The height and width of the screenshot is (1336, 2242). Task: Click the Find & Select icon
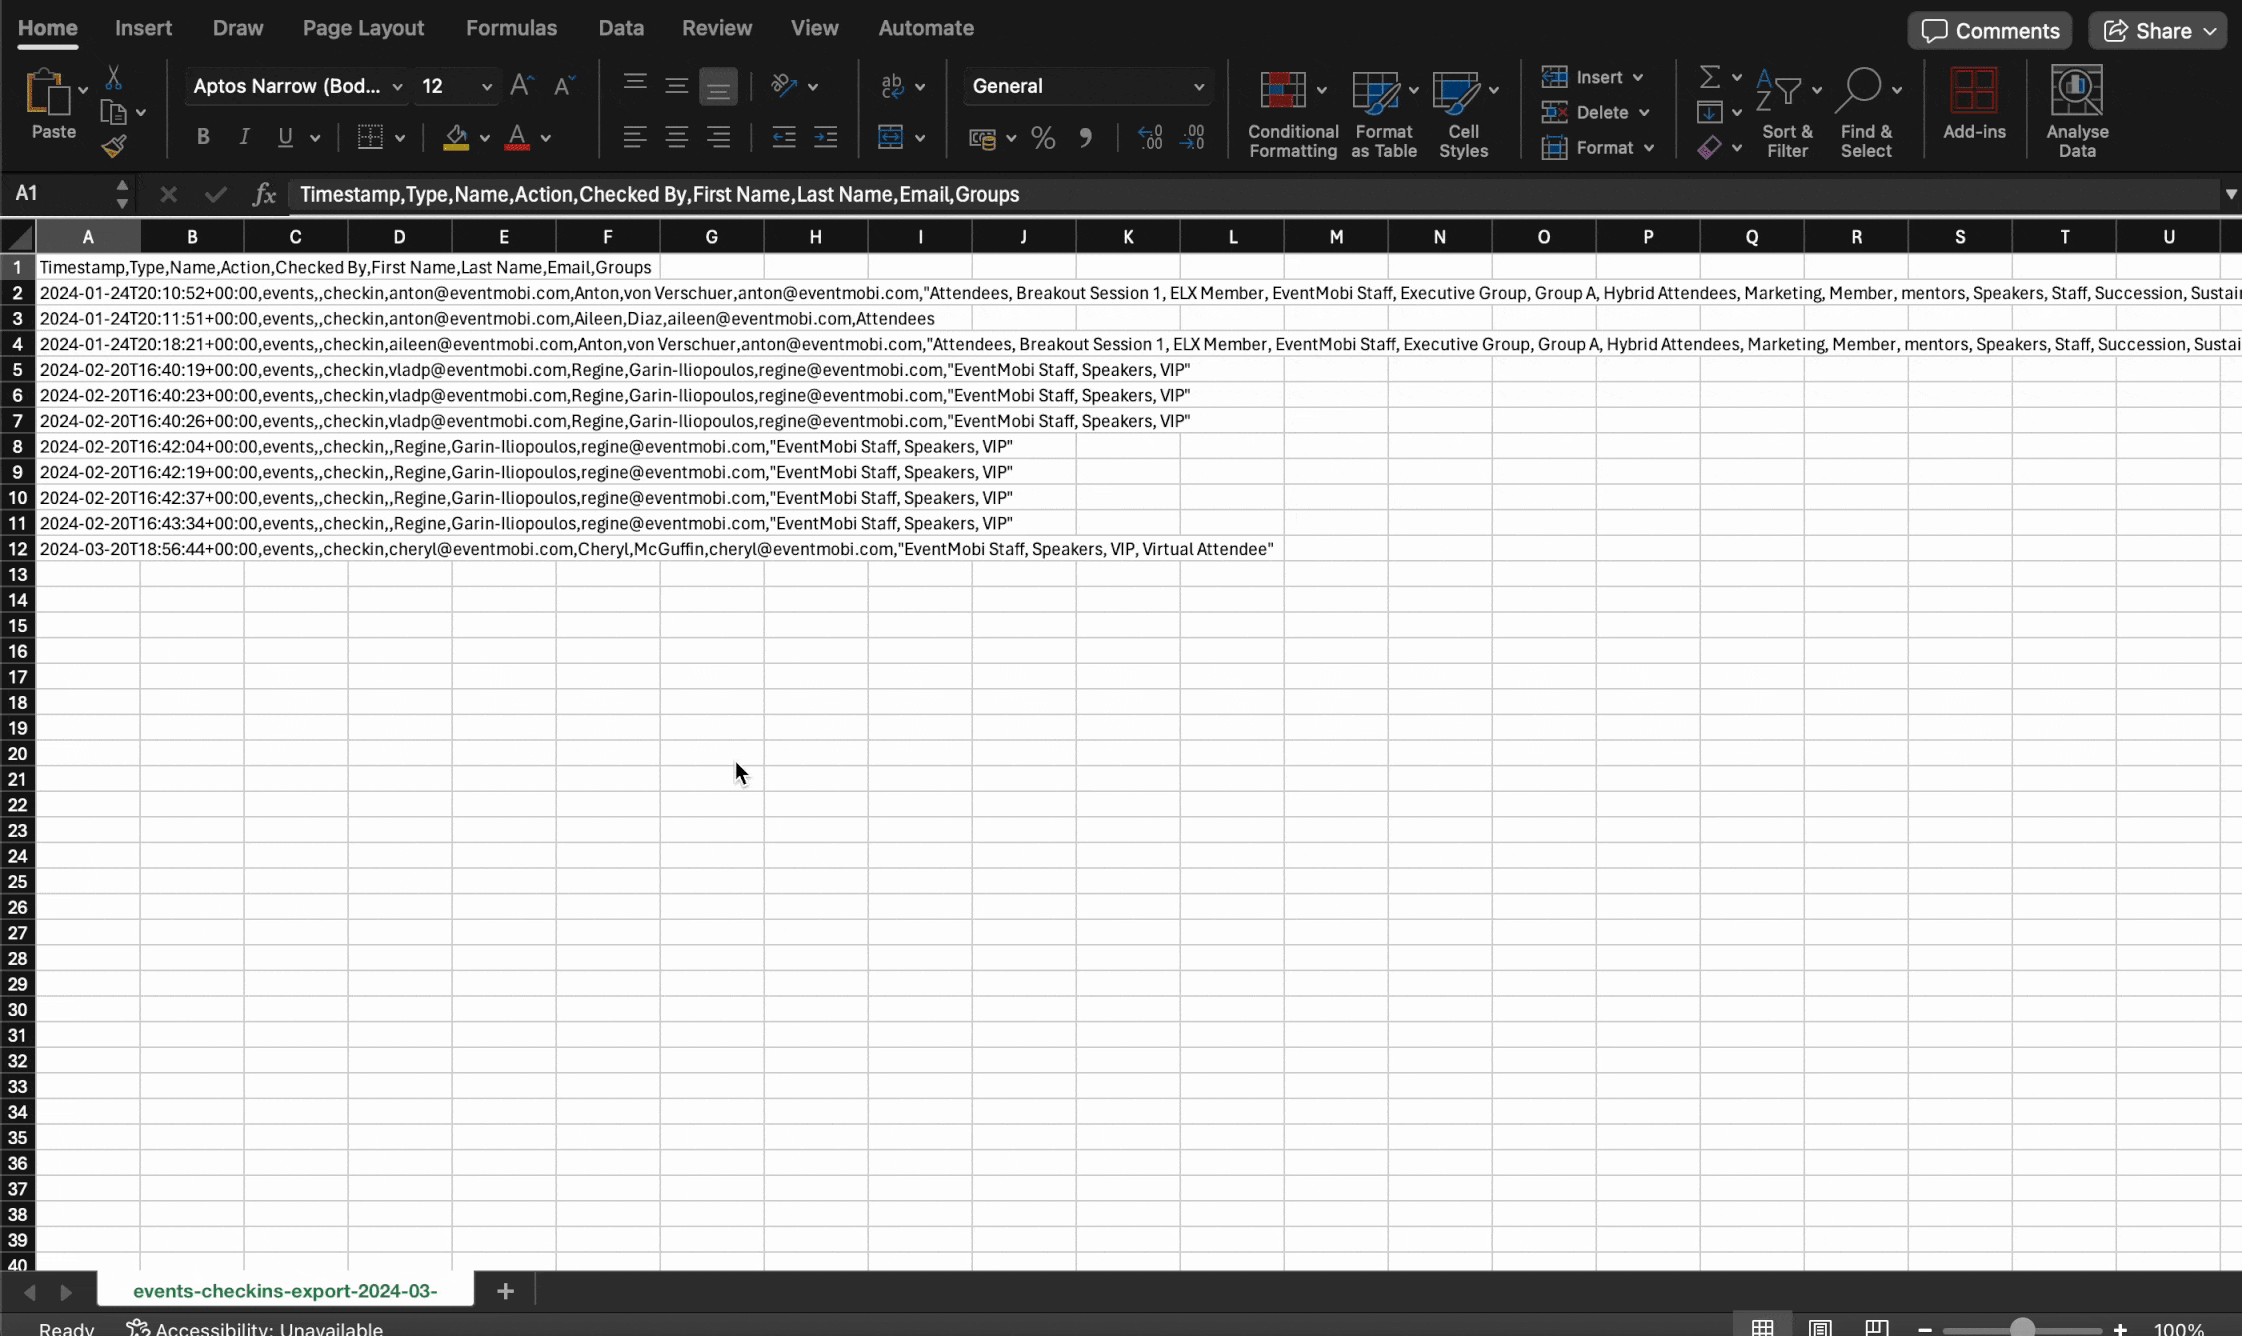(1868, 108)
